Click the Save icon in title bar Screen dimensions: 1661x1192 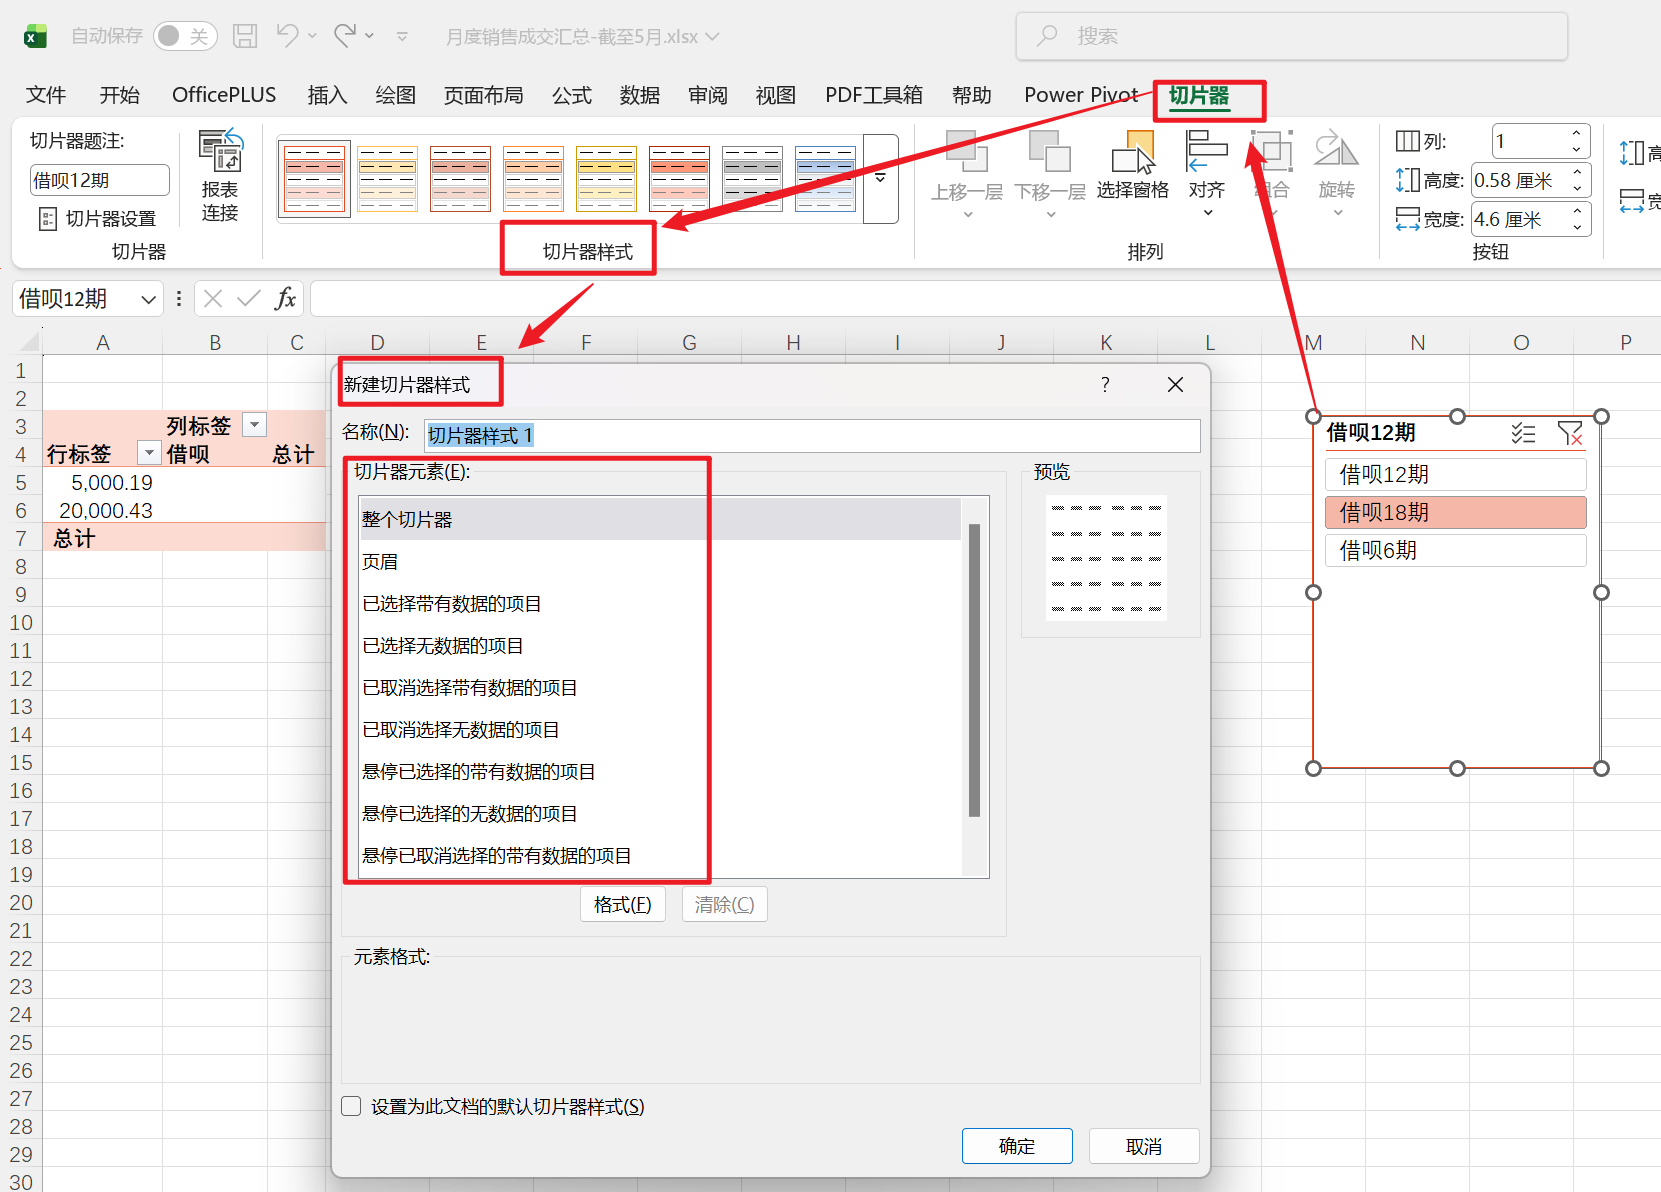point(245,36)
